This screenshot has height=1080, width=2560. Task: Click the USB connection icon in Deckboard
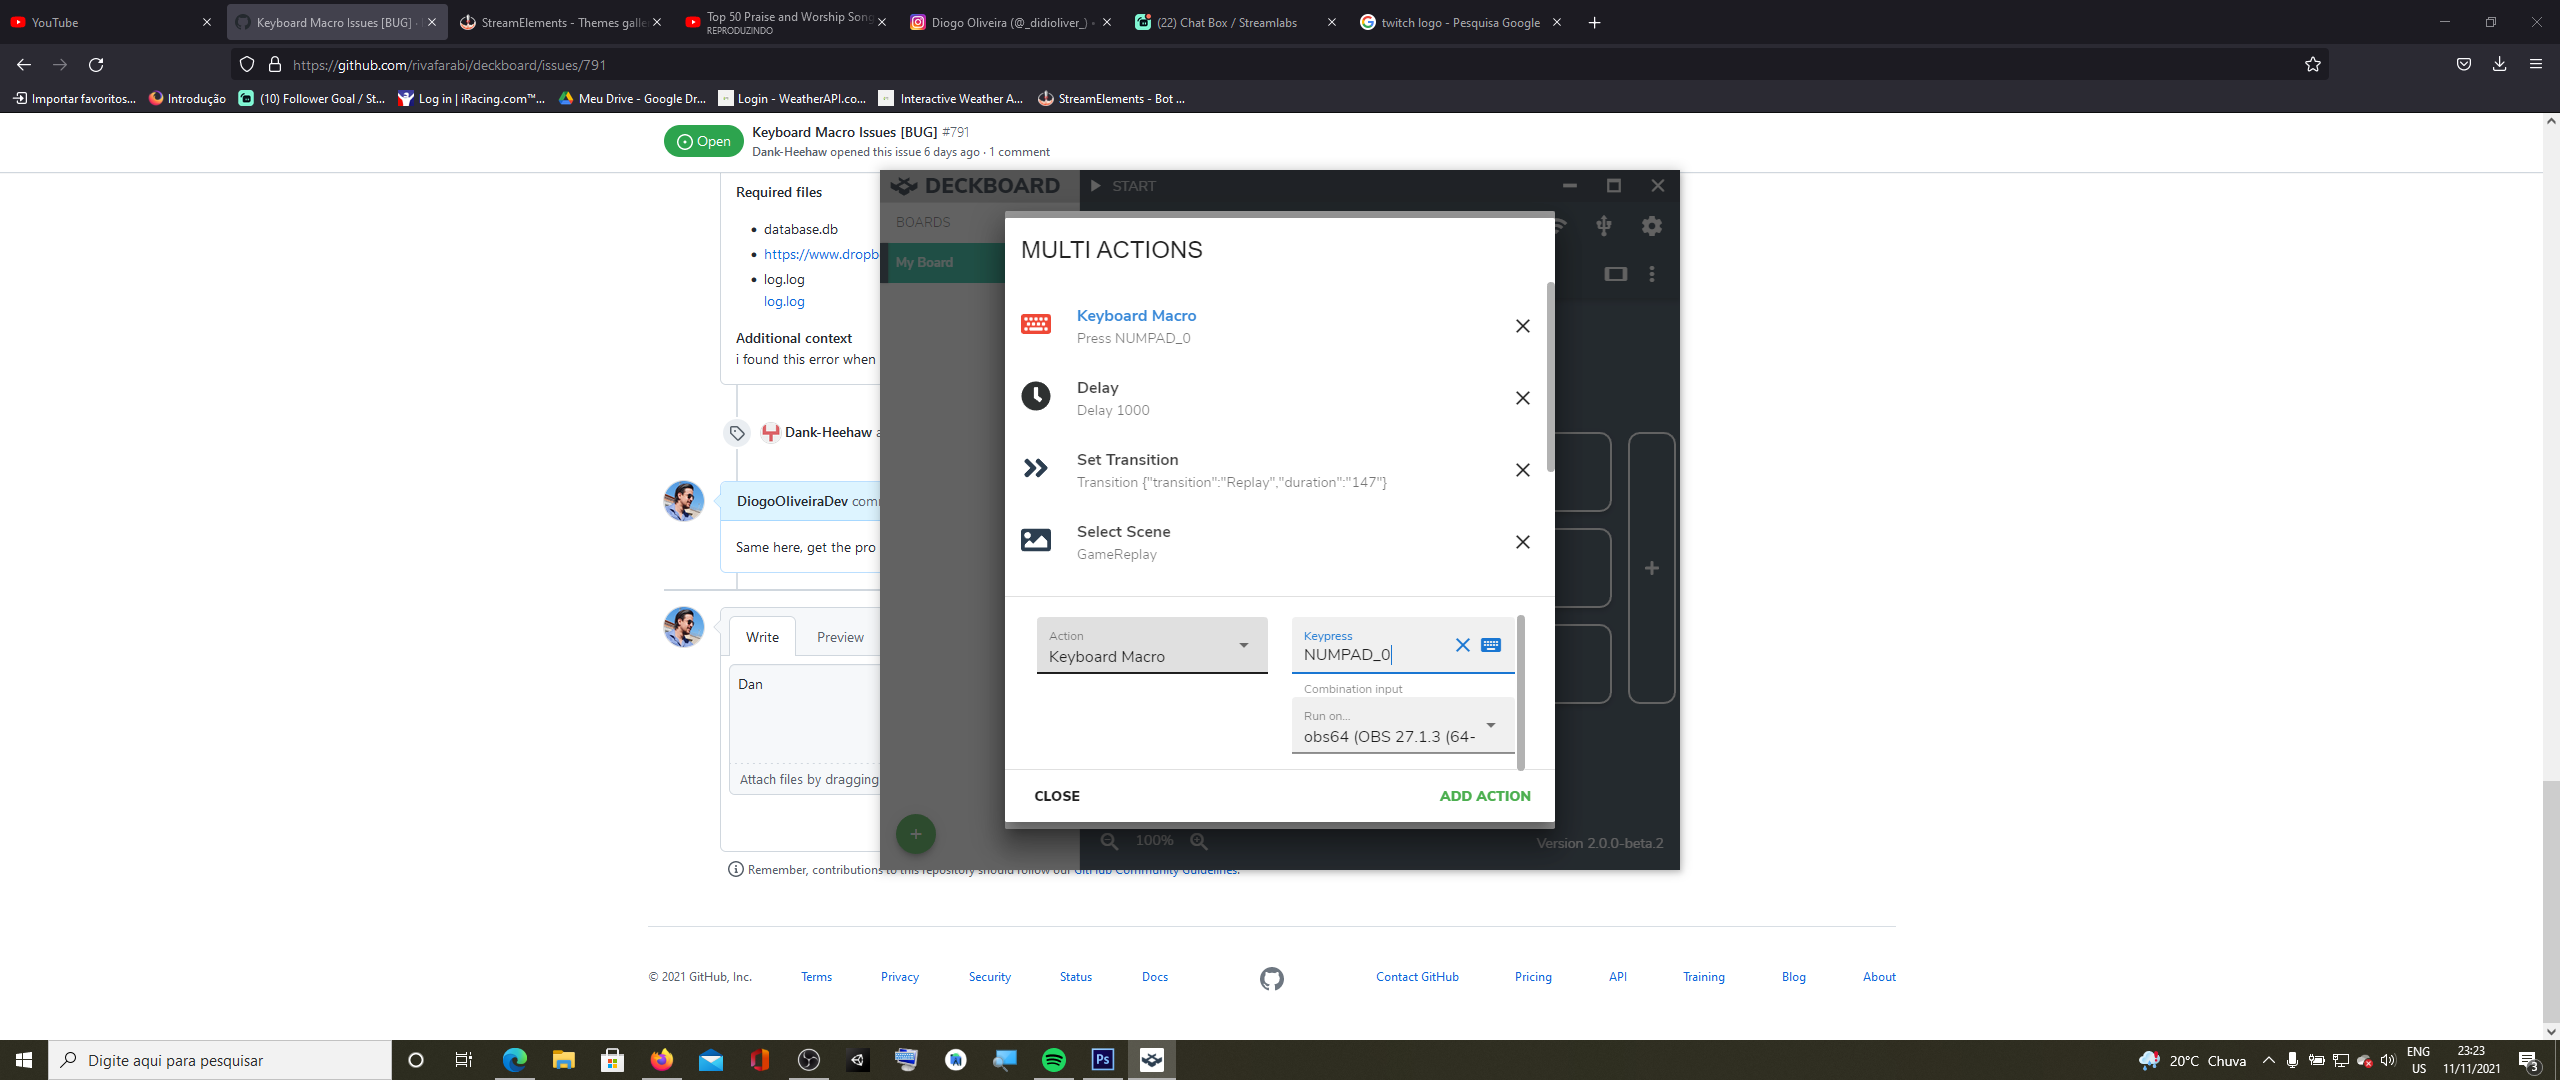(x=1604, y=226)
